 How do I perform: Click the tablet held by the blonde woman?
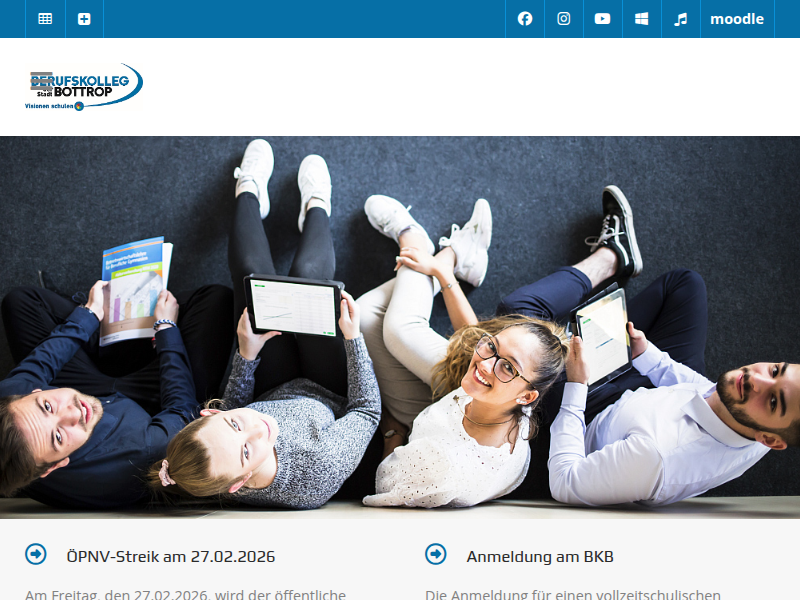coord(293,305)
